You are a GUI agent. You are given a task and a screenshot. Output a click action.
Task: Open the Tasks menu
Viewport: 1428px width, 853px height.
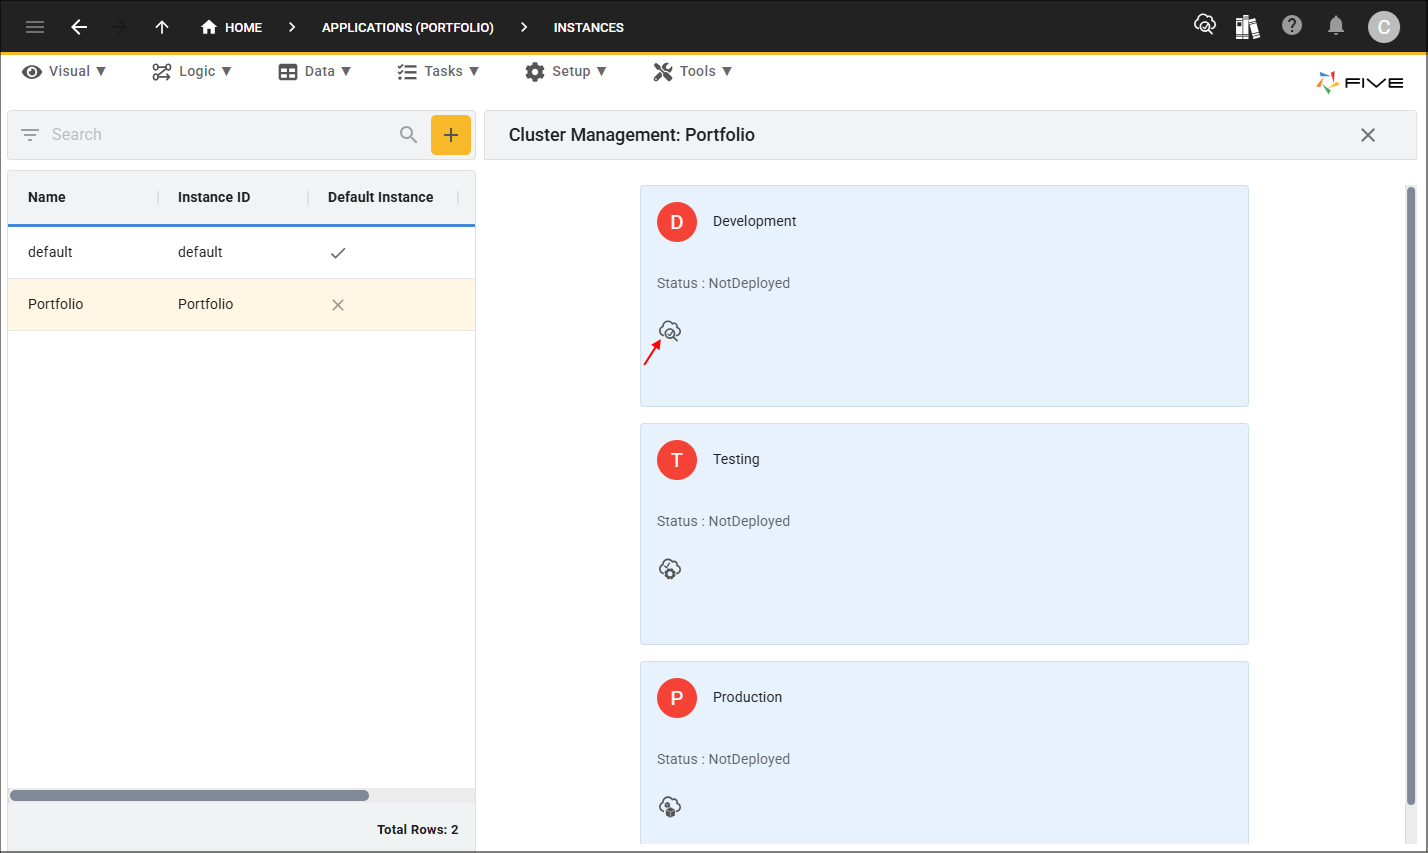coord(438,71)
